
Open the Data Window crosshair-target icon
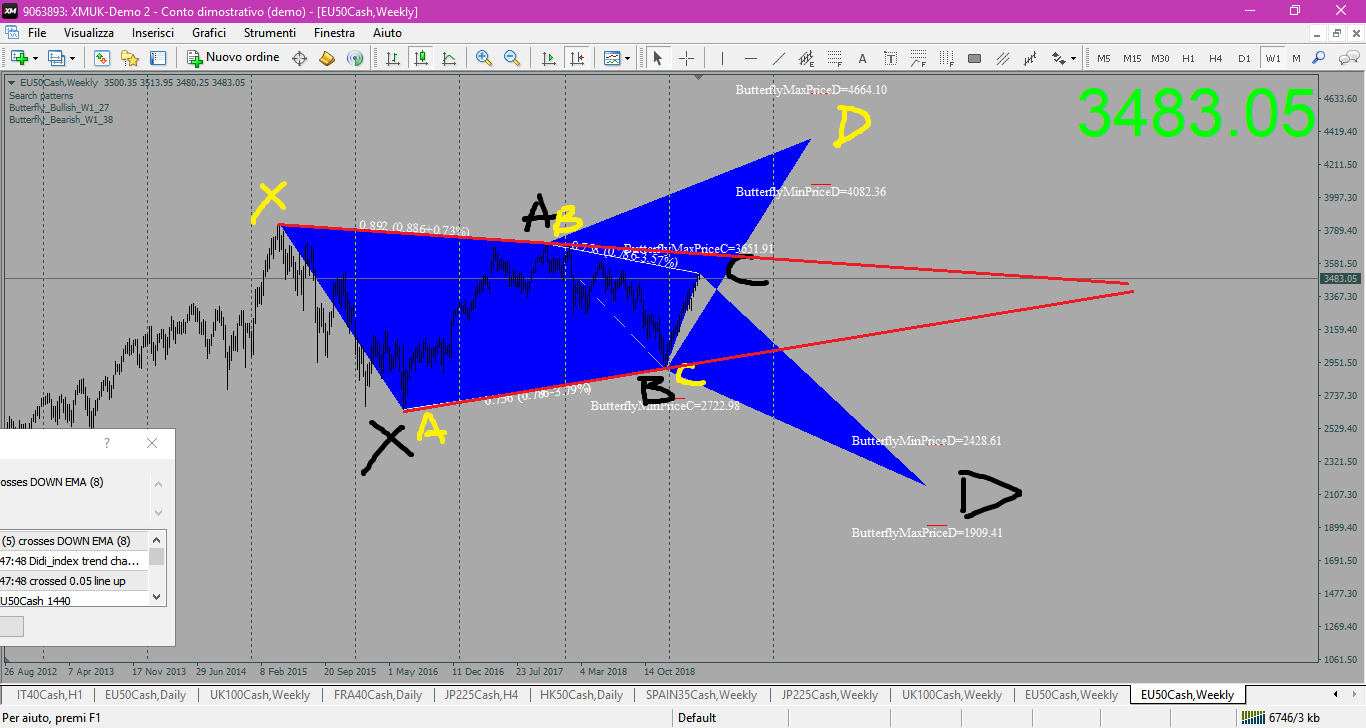299,58
